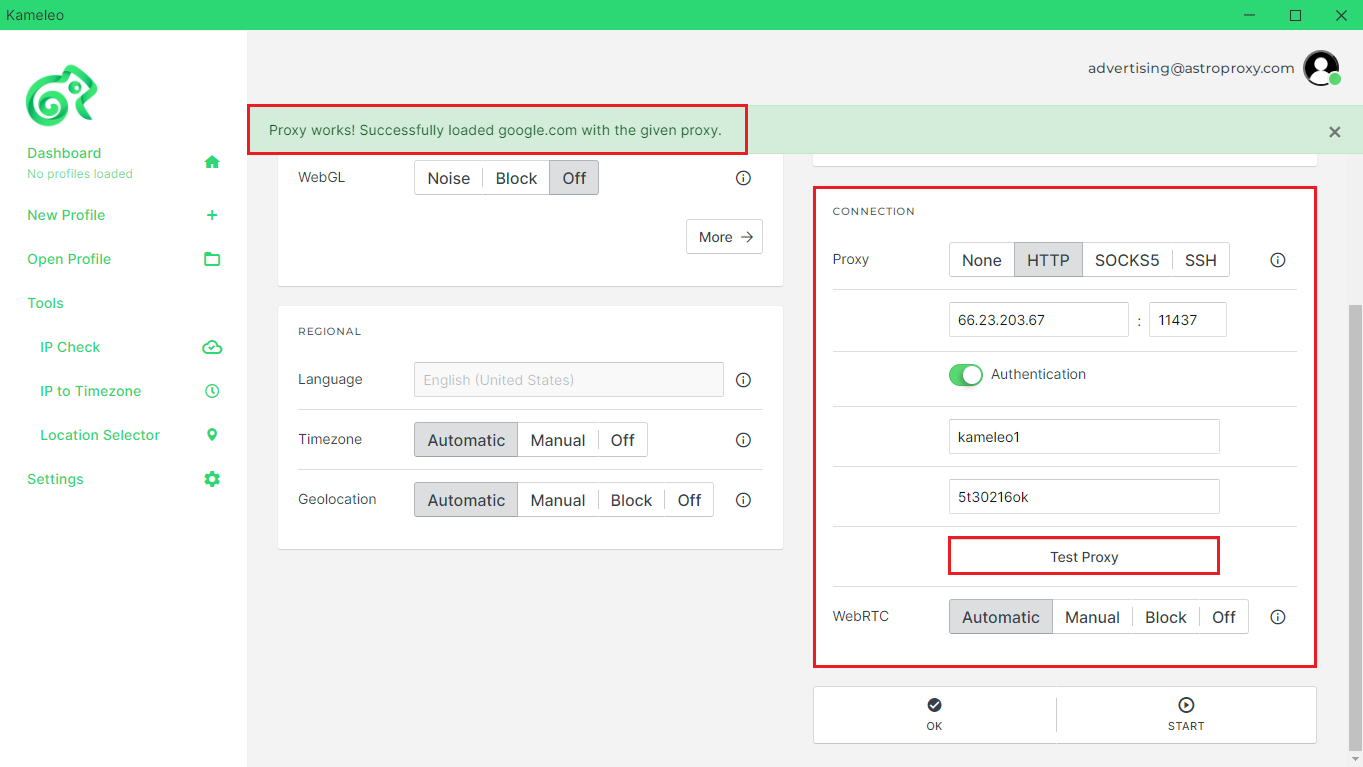This screenshot has width=1363, height=767.
Task: Click the Kameleo chameleon logo
Action: pyautogui.click(x=61, y=96)
